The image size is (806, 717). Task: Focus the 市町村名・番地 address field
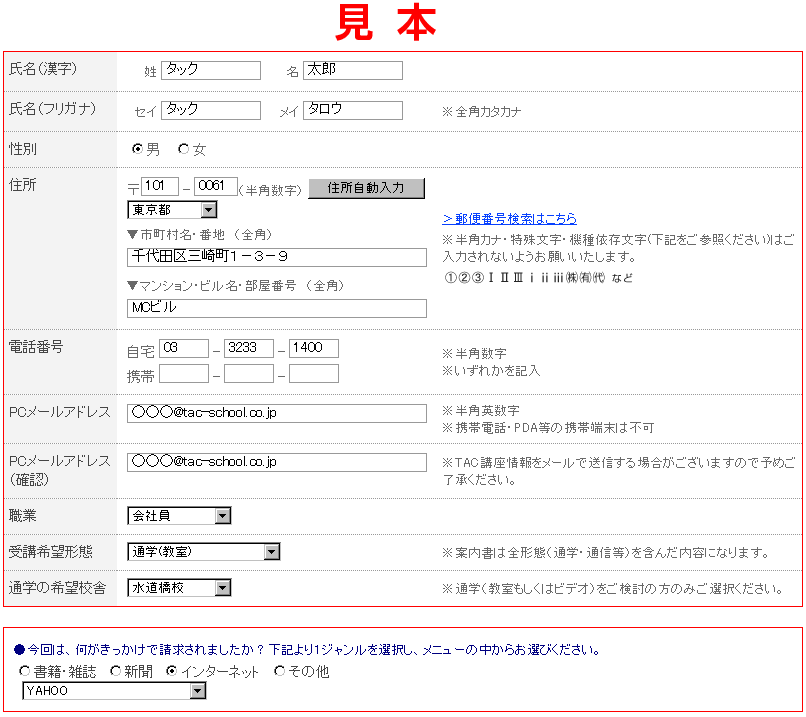(x=277, y=257)
